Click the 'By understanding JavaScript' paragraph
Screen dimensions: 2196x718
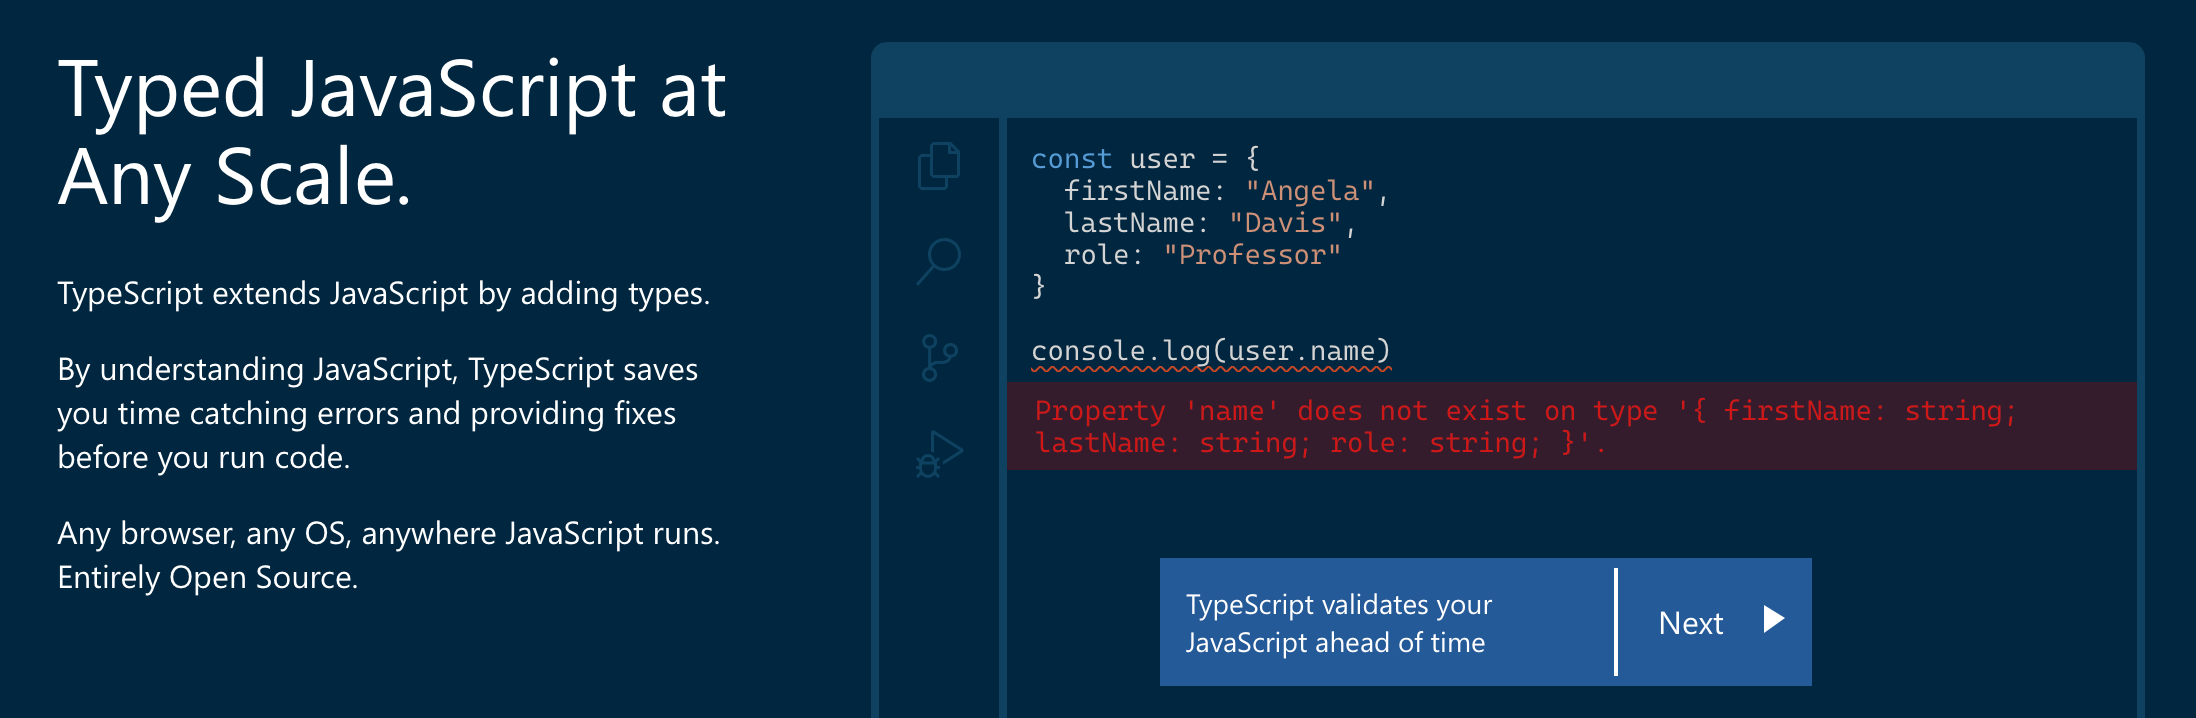(377, 413)
